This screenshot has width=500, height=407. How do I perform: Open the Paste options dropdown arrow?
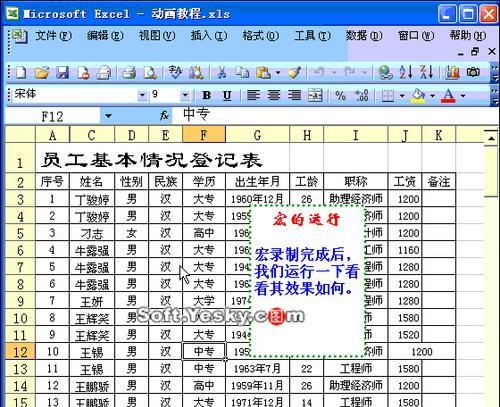[x=278, y=72]
